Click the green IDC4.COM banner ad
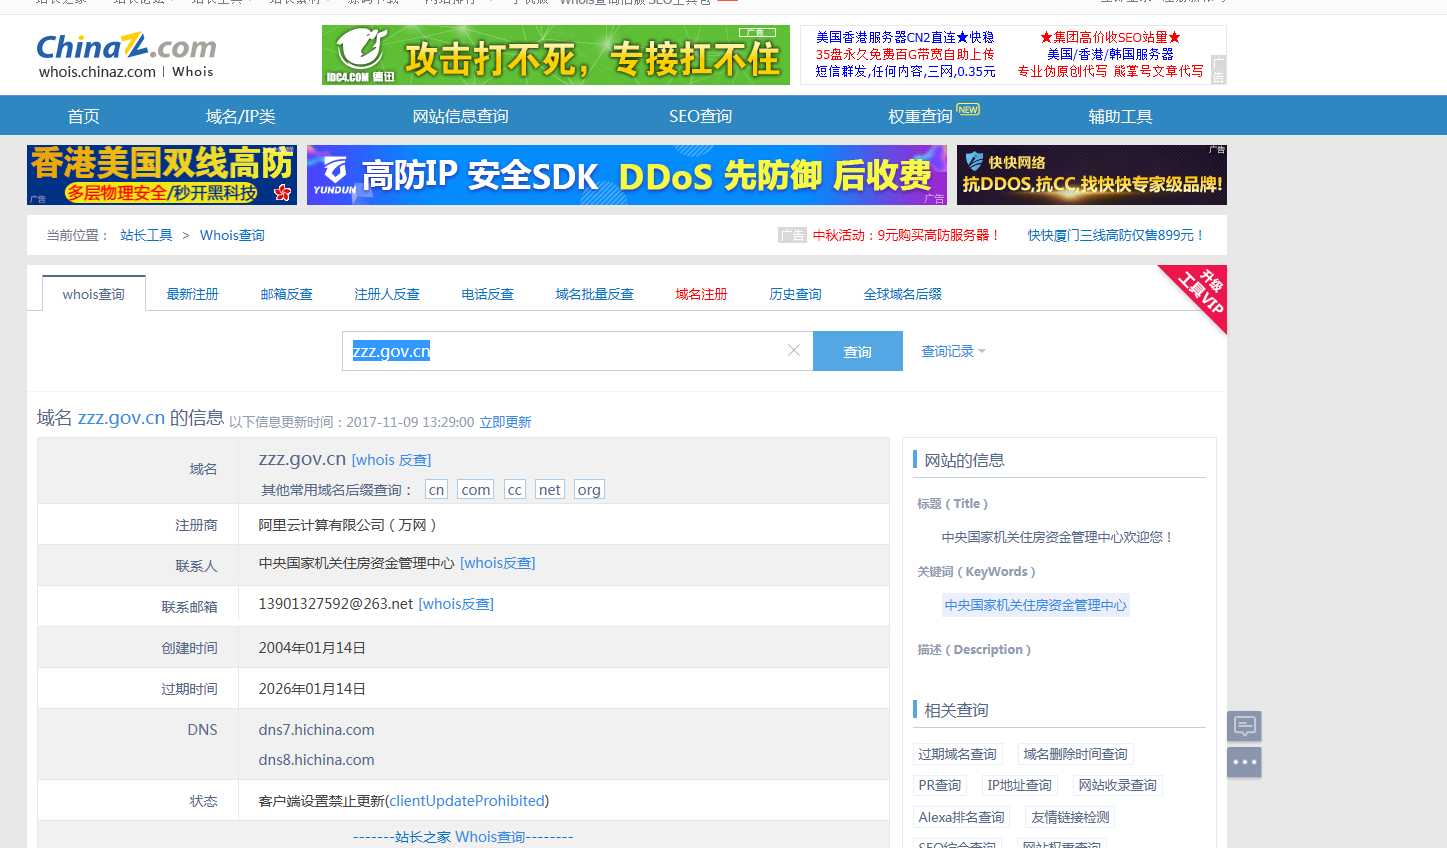The image size is (1447, 848). [x=556, y=55]
